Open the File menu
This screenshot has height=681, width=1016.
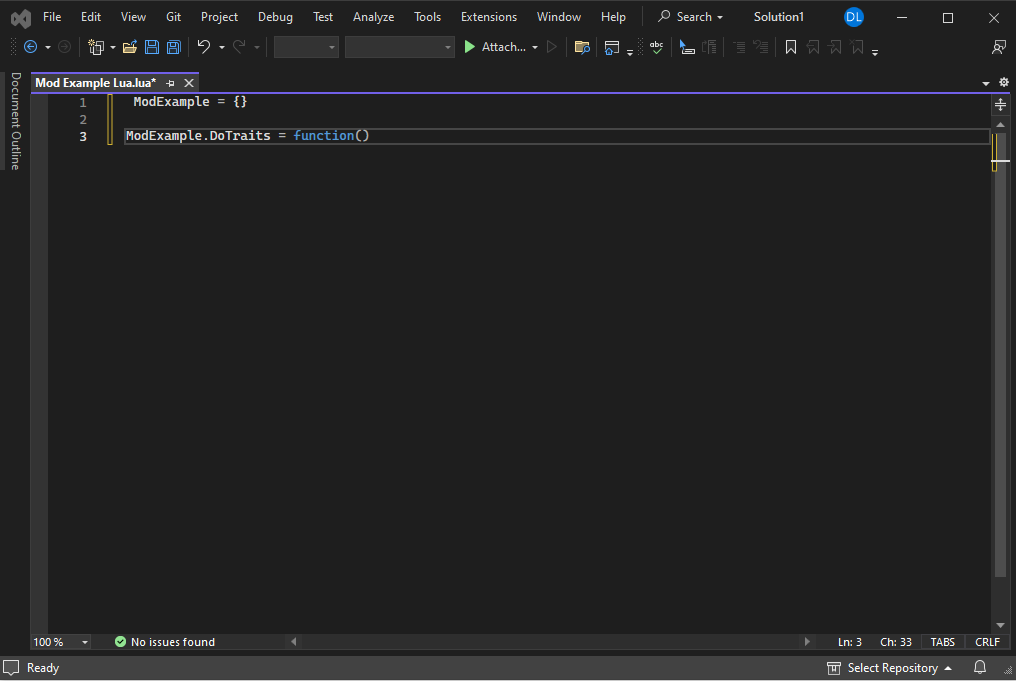pyautogui.click(x=52, y=17)
